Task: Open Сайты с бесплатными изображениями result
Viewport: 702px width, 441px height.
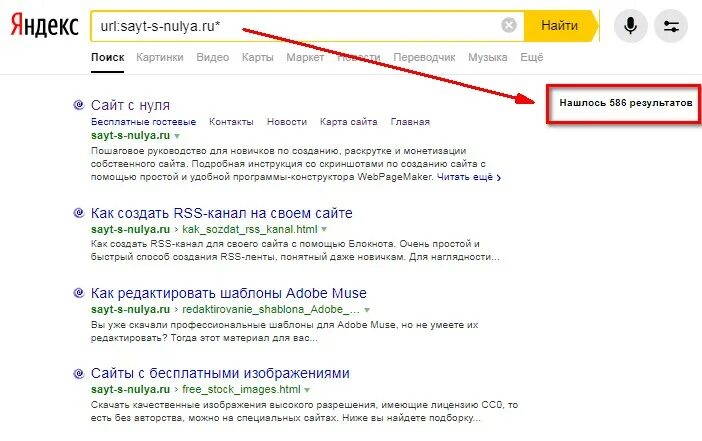Action: click(x=220, y=373)
